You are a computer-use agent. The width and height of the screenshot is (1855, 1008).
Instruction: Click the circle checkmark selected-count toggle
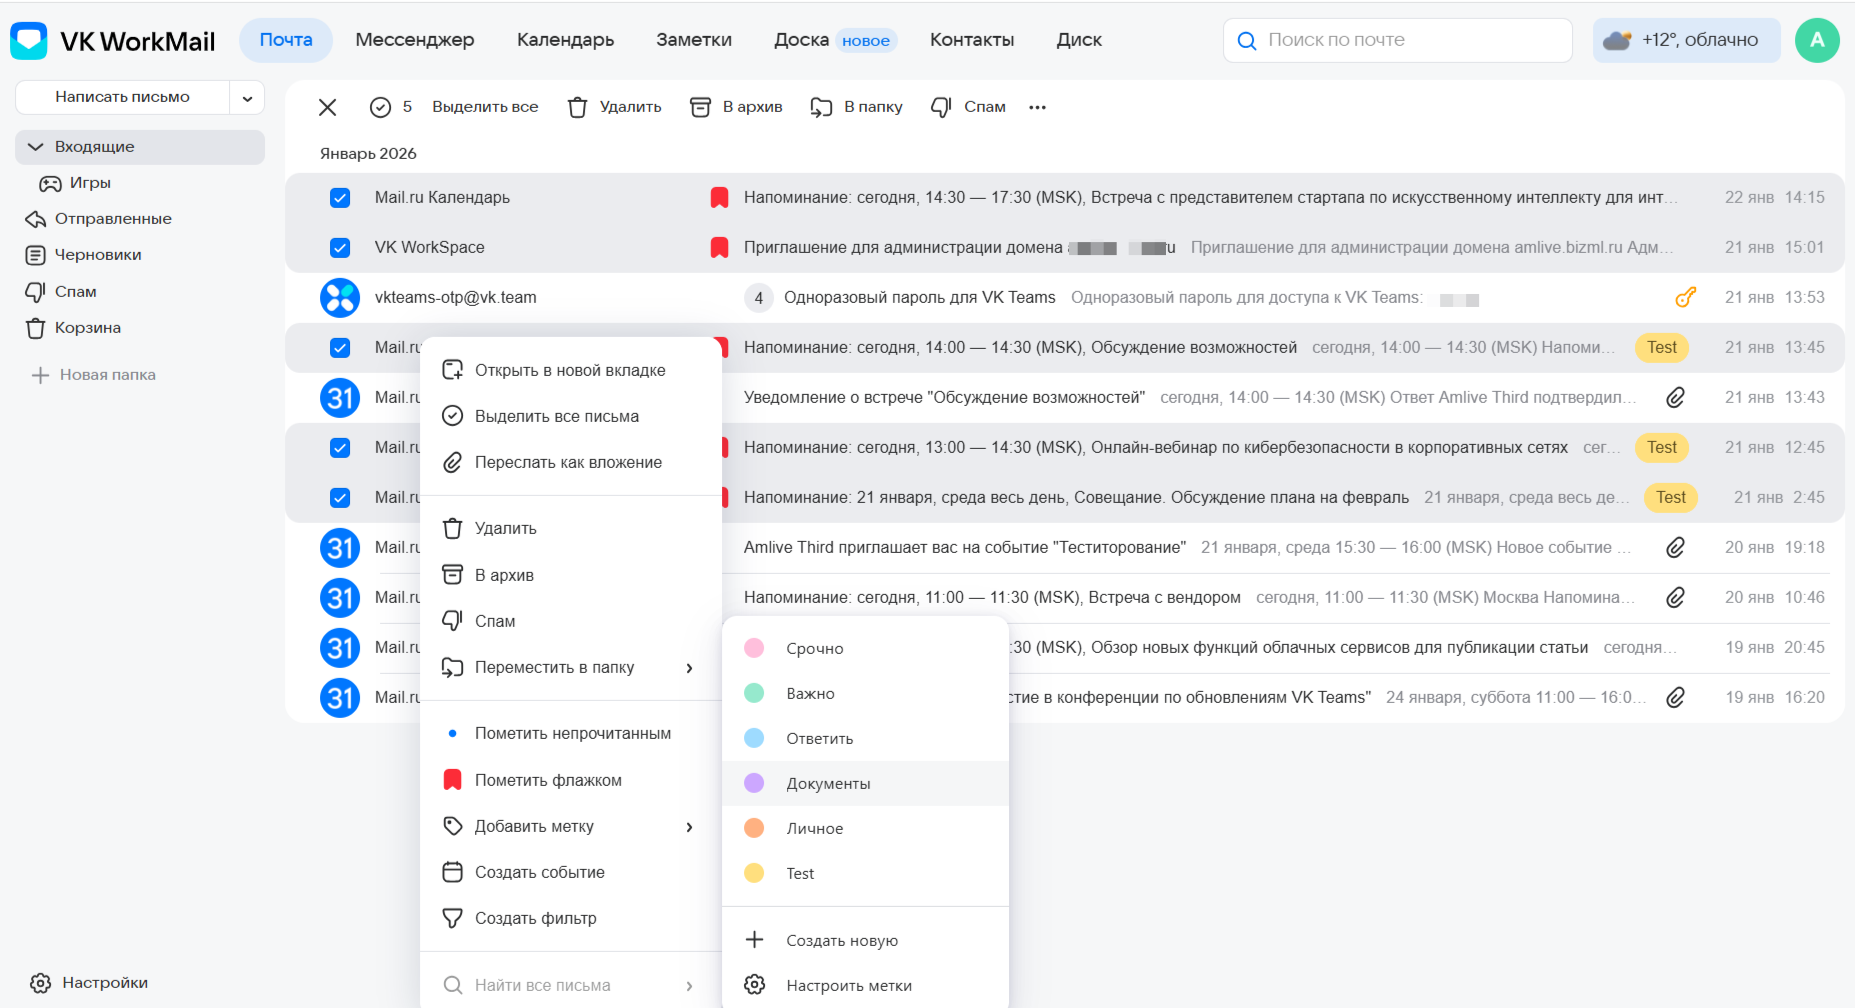380,107
